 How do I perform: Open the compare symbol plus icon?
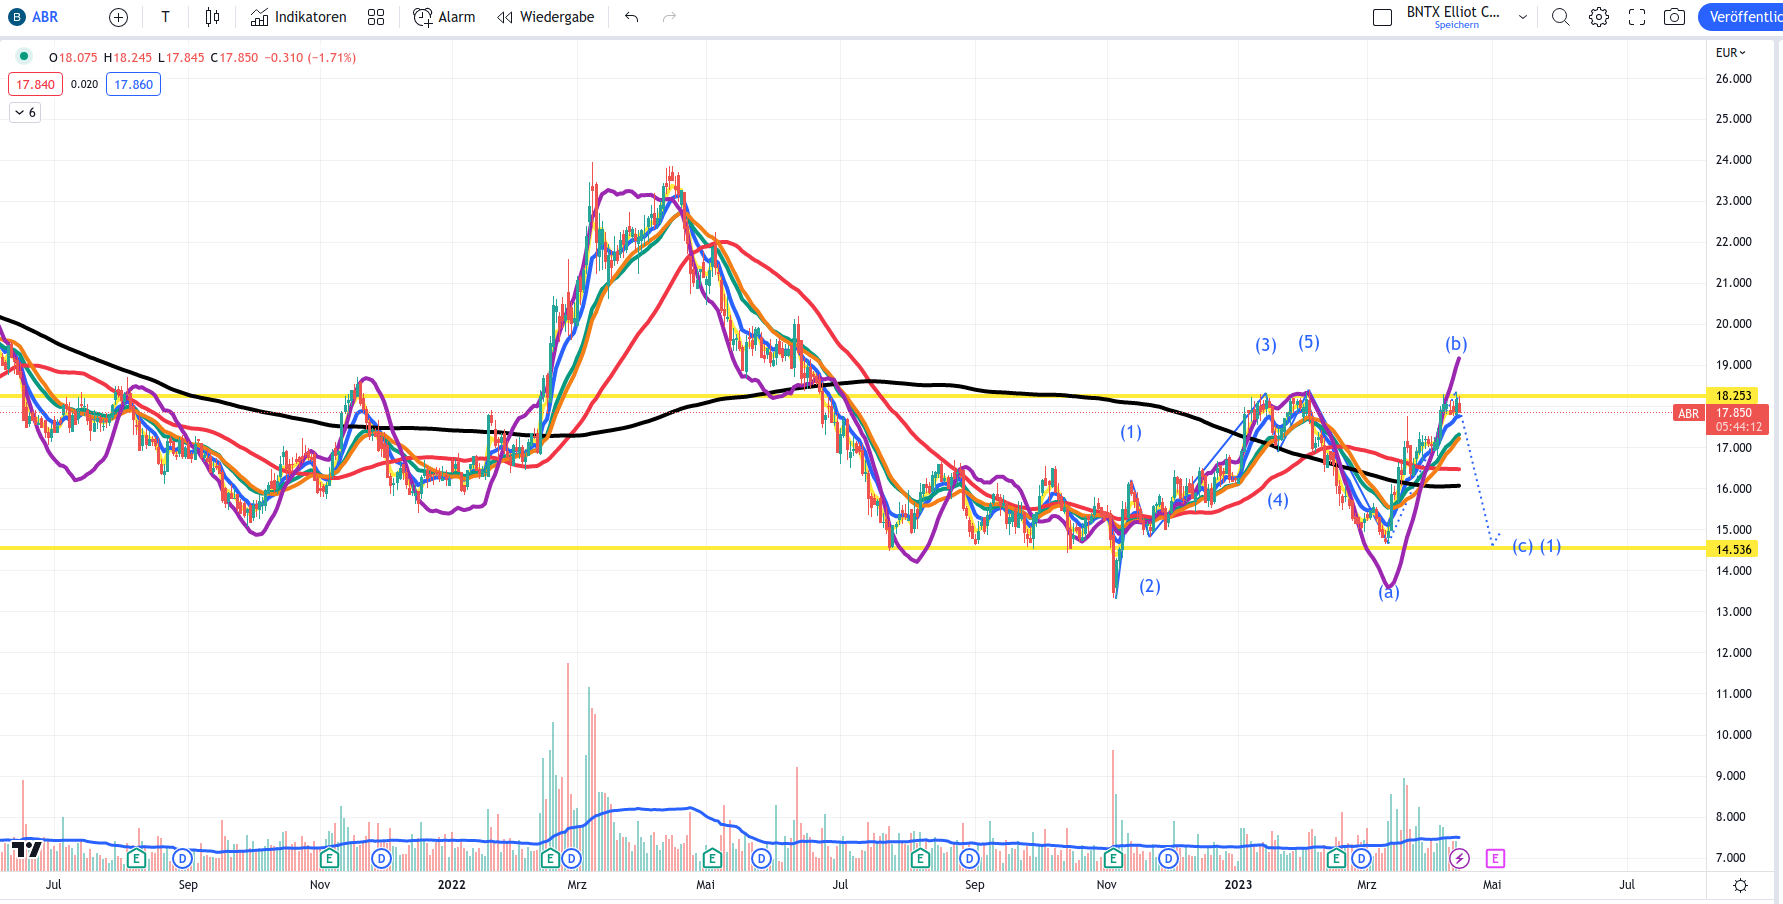click(x=117, y=17)
